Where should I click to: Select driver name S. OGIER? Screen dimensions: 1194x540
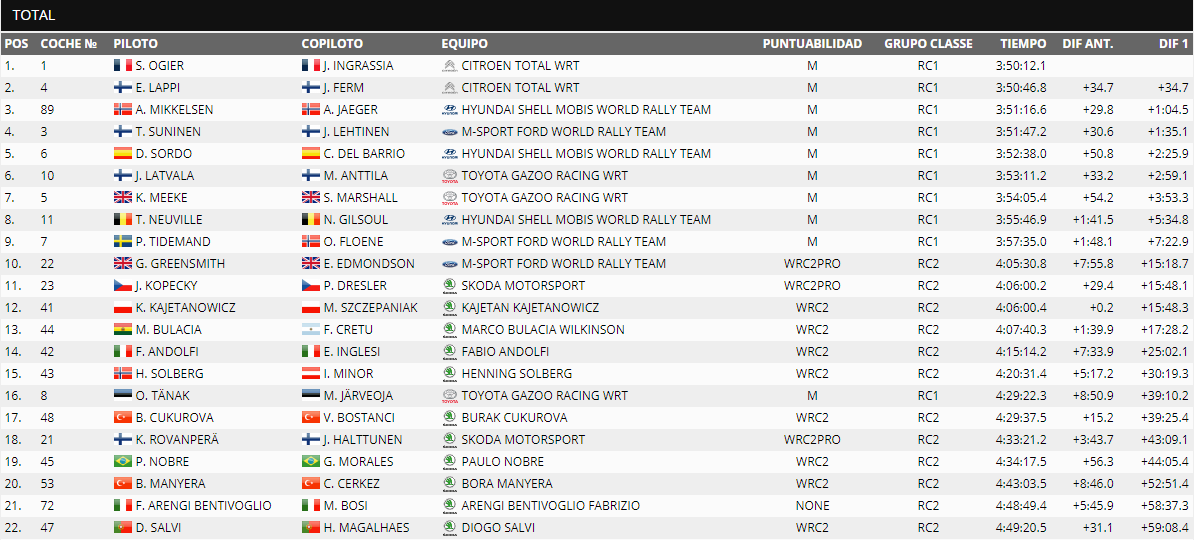(161, 66)
